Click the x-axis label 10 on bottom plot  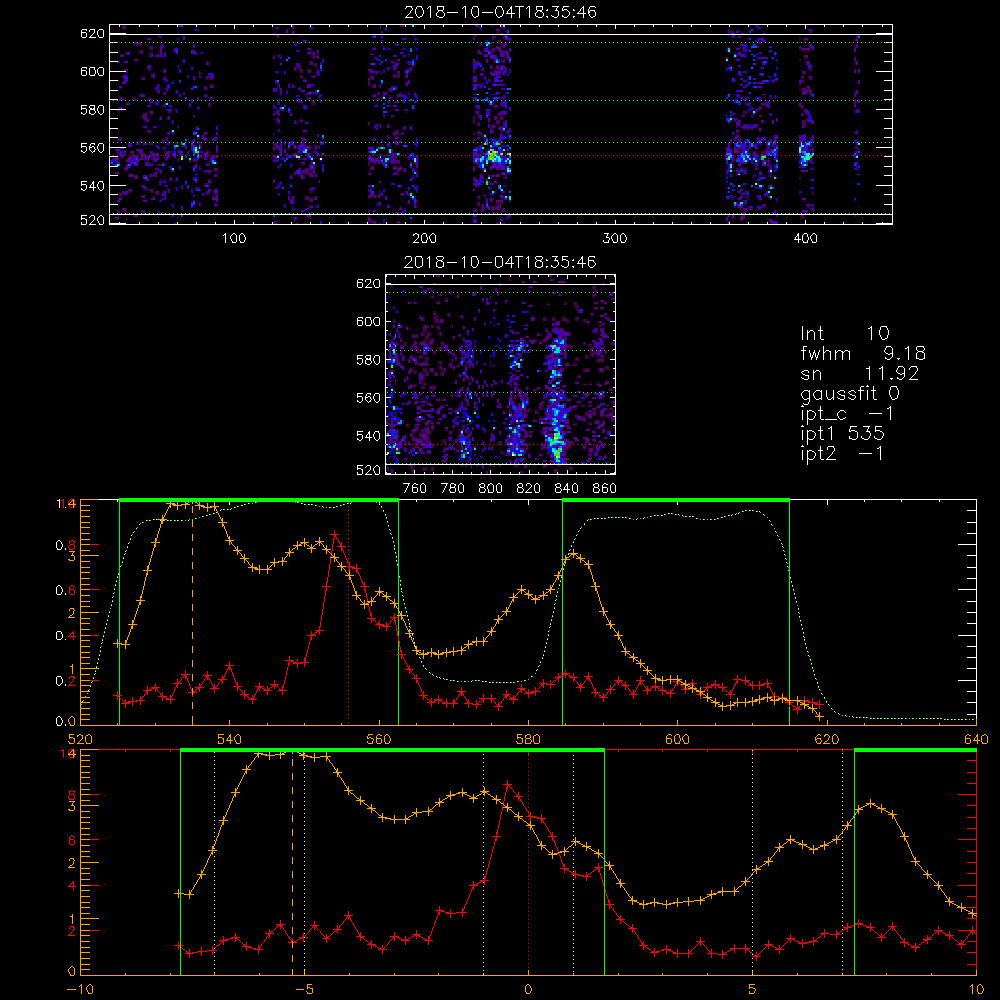[x=976, y=990]
